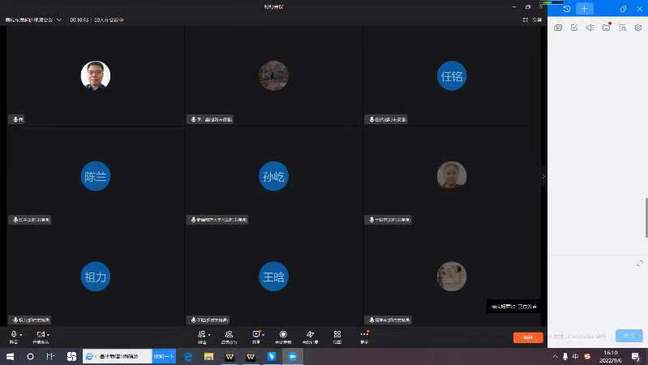Click the orange end meeting button
This screenshot has height=365, width=648.
point(528,338)
